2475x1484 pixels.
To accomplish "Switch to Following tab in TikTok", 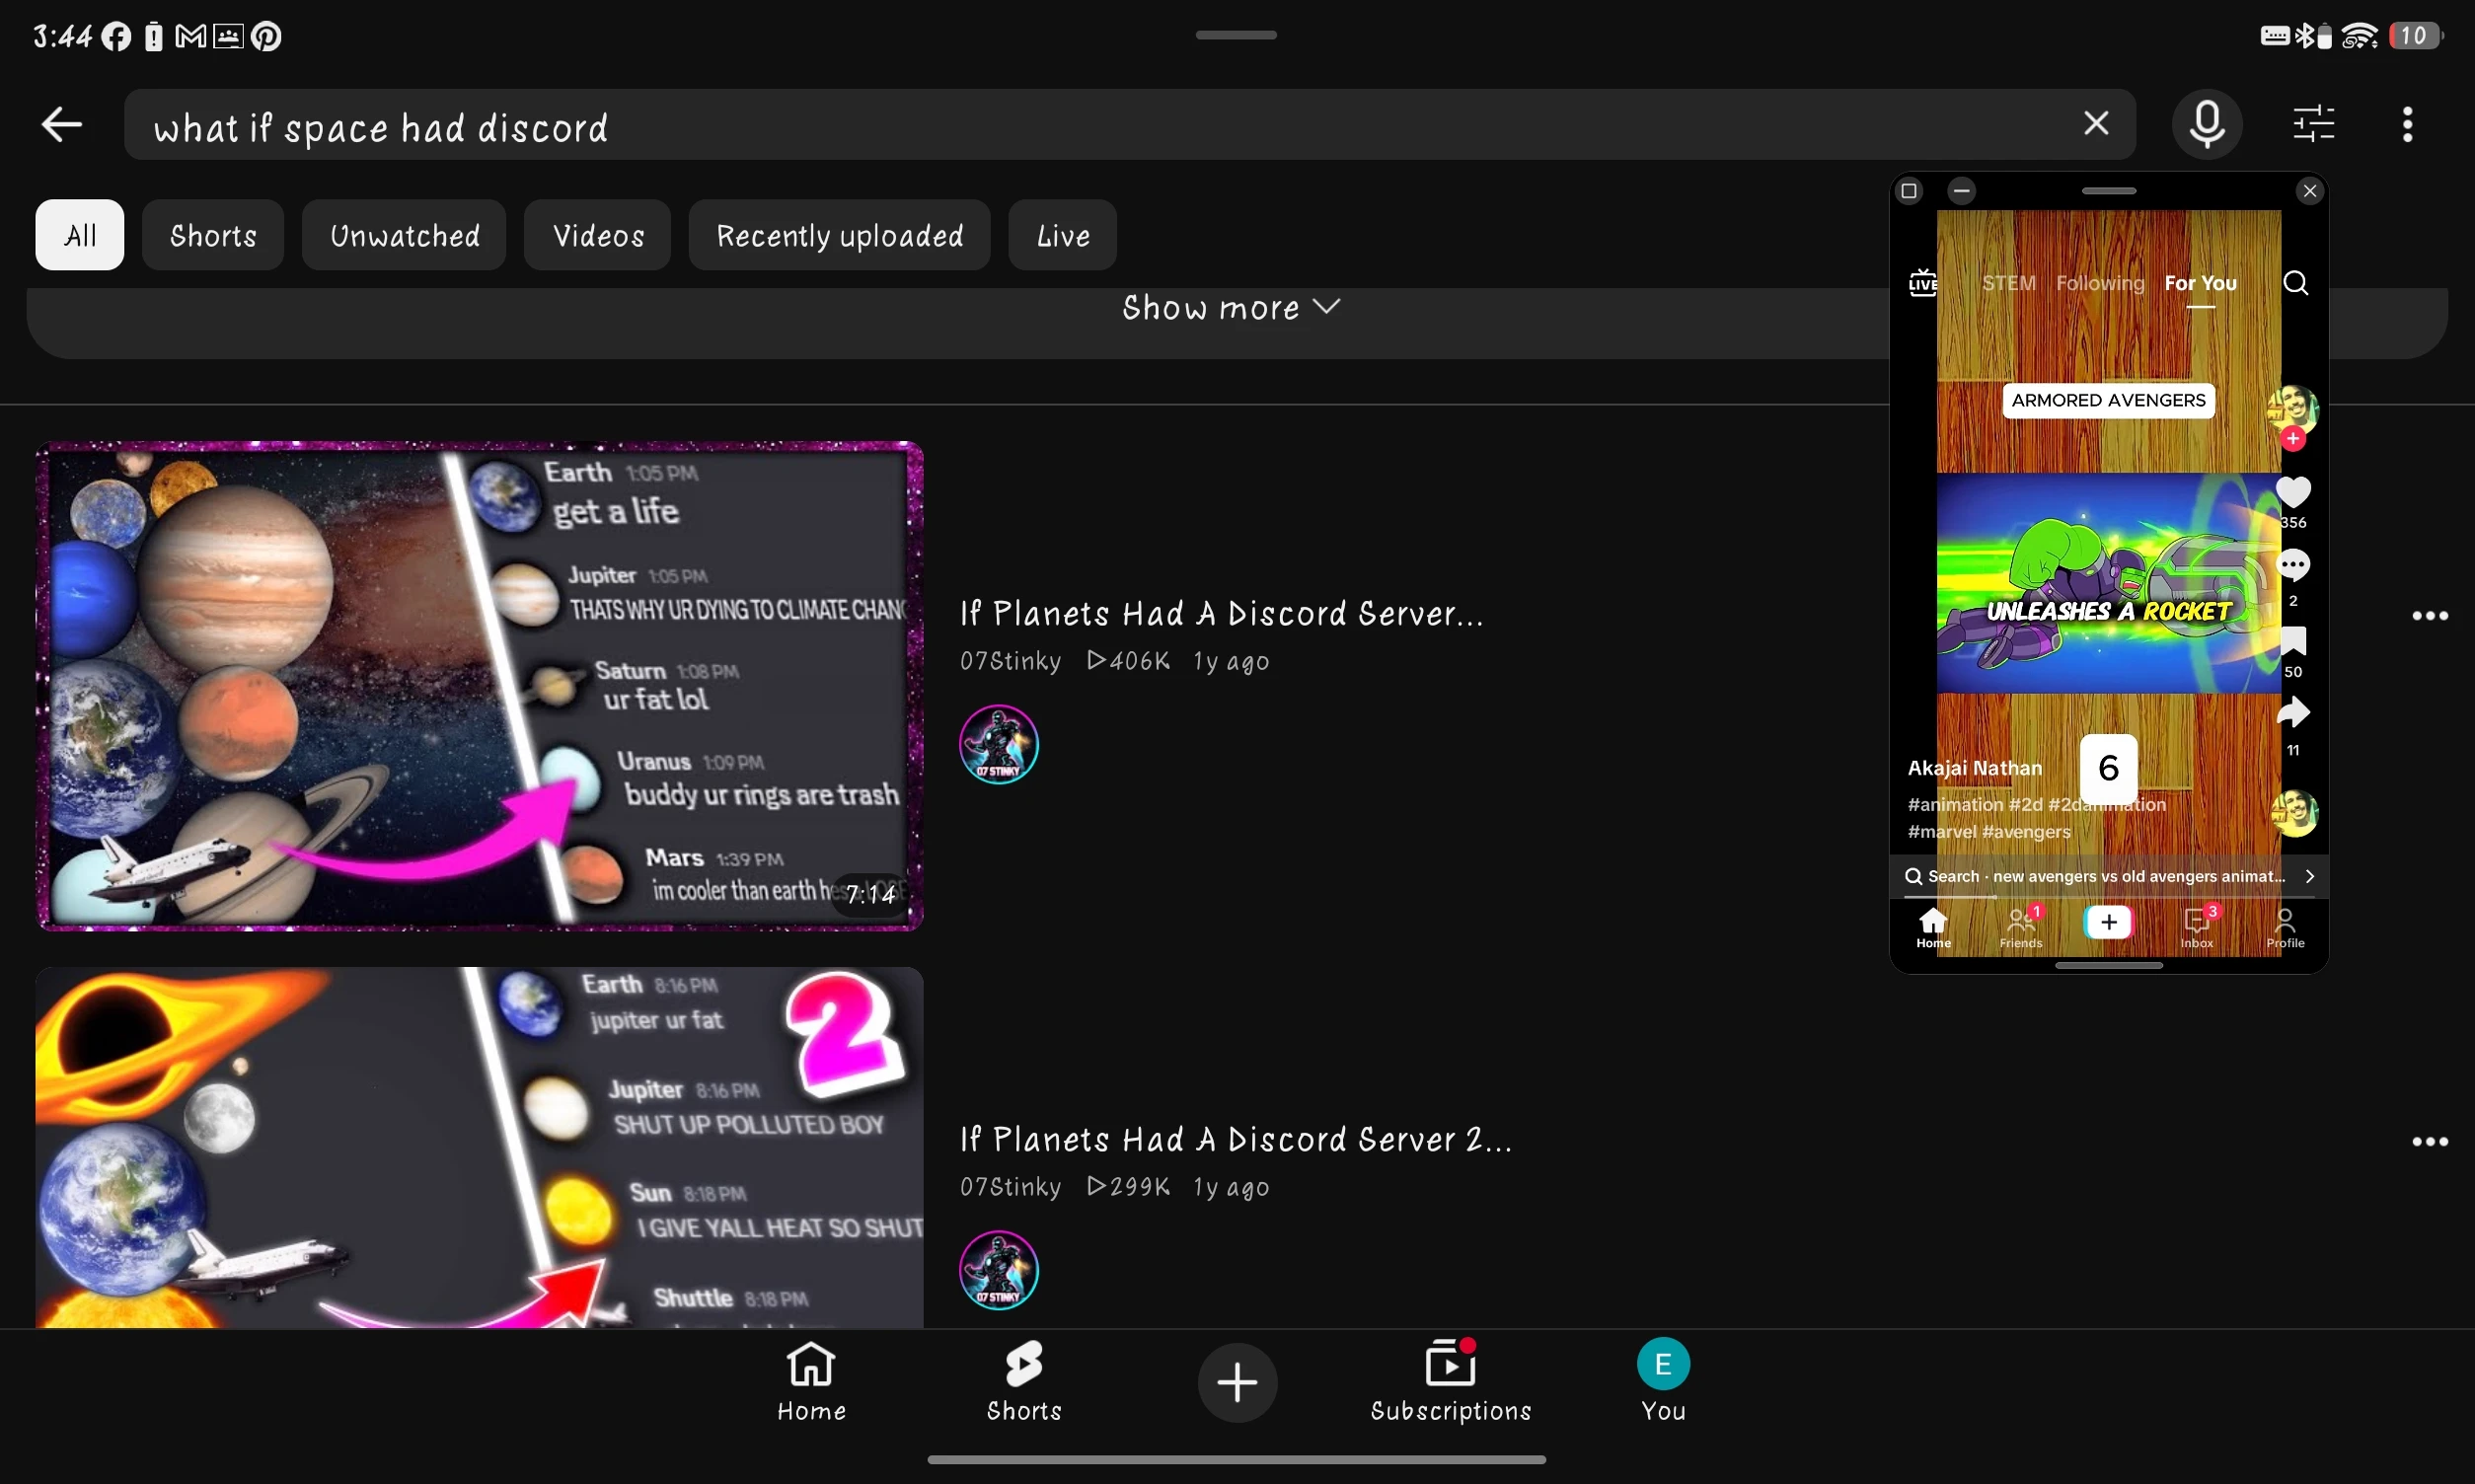I will 2100,283.
